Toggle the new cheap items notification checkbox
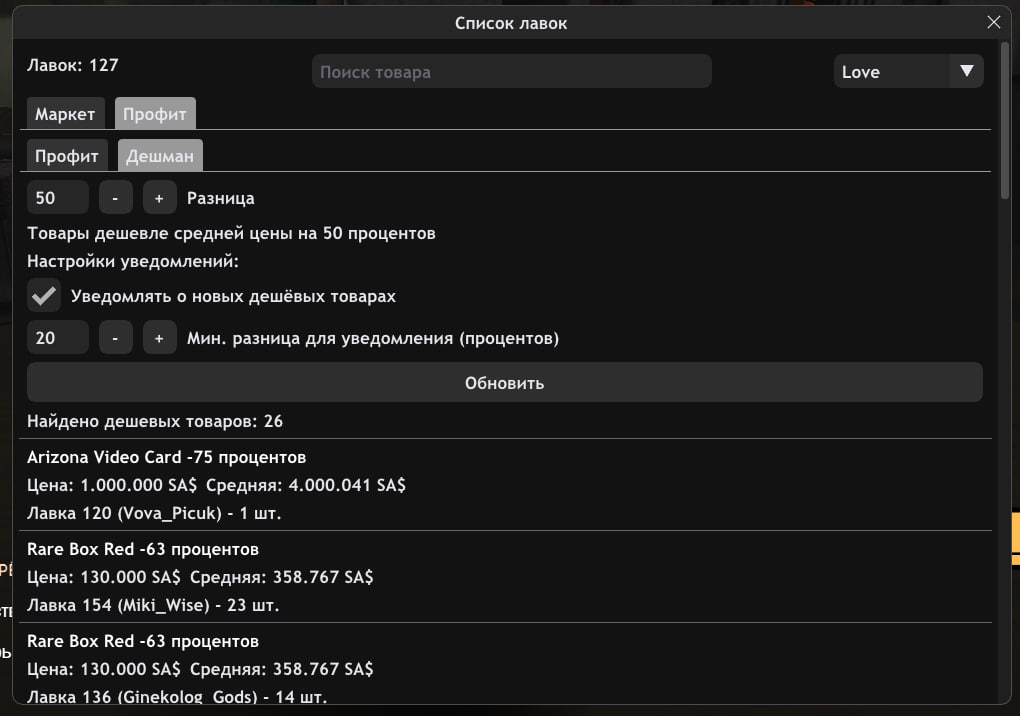1020x716 pixels. tap(44, 296)
